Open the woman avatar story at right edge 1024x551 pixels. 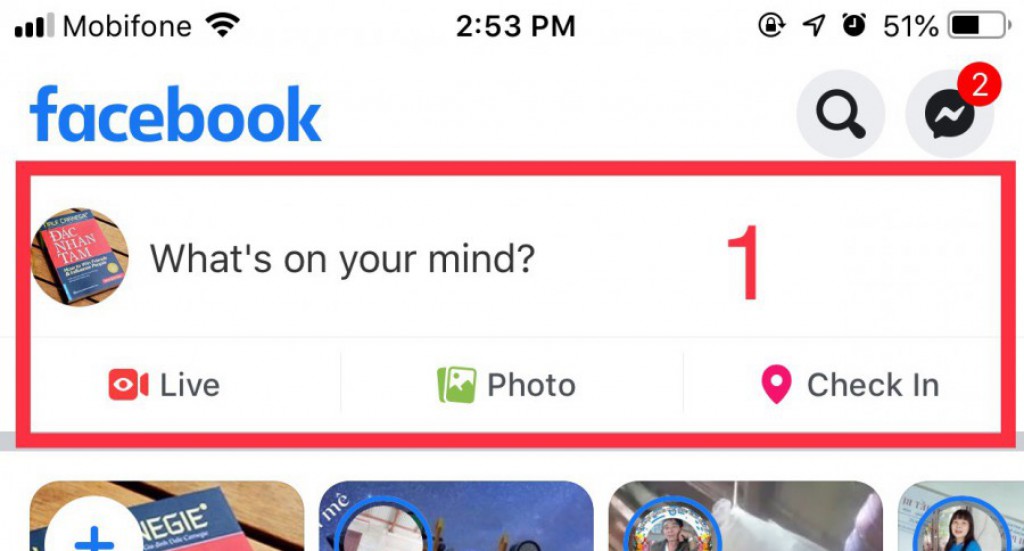(x=961, y=516)
